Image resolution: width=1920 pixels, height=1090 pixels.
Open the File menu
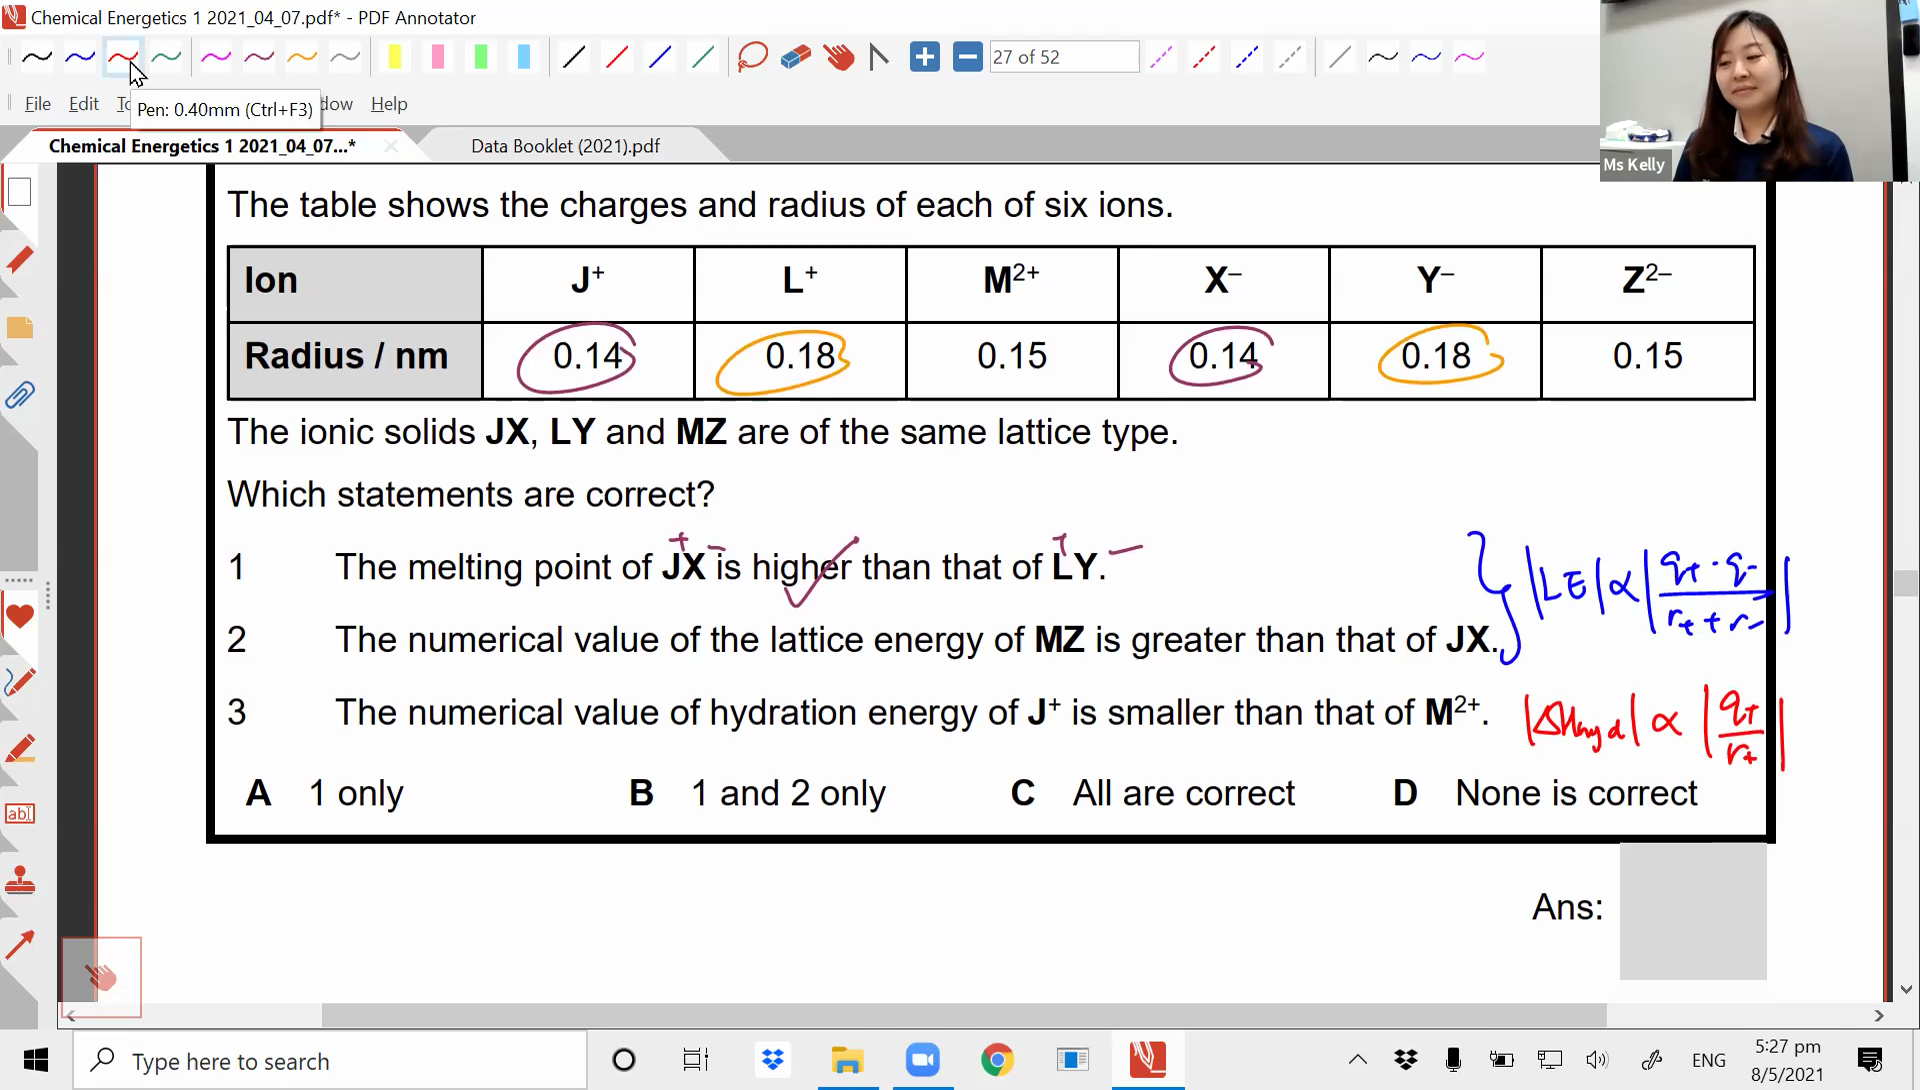pyautogui.click(x=38, y=104)
